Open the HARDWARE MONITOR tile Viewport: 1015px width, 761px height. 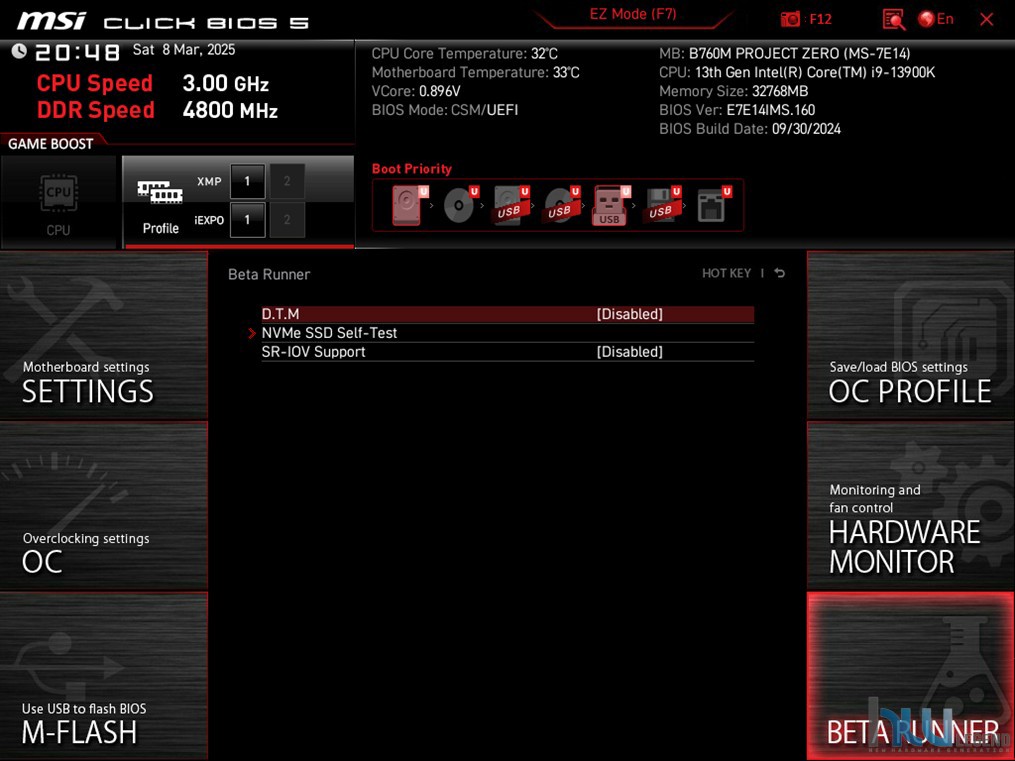[x=911, y=506]
